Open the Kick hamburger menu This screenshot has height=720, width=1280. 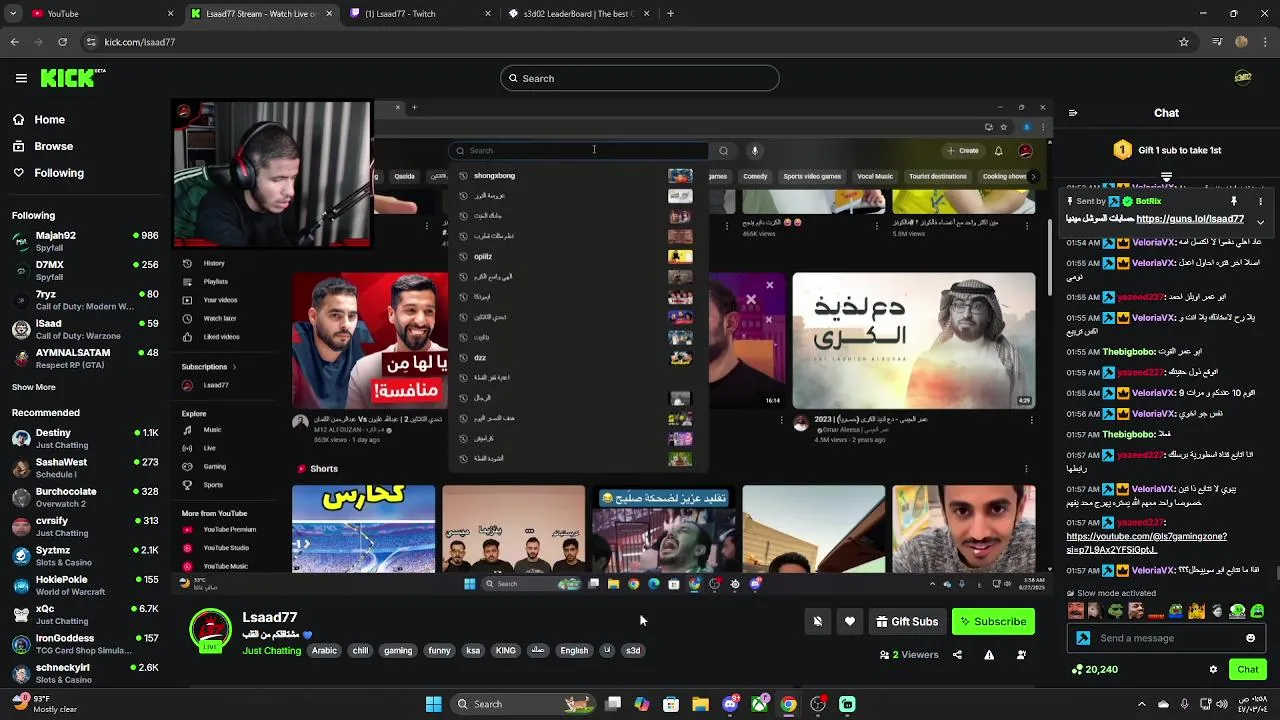21,78
